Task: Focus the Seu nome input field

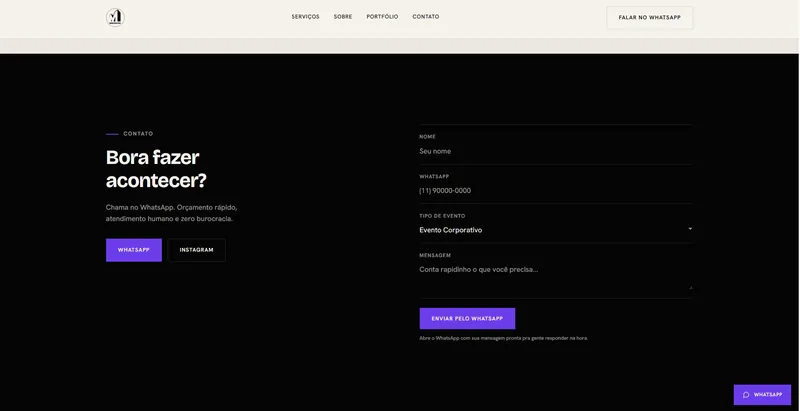Action: point(556,151)
